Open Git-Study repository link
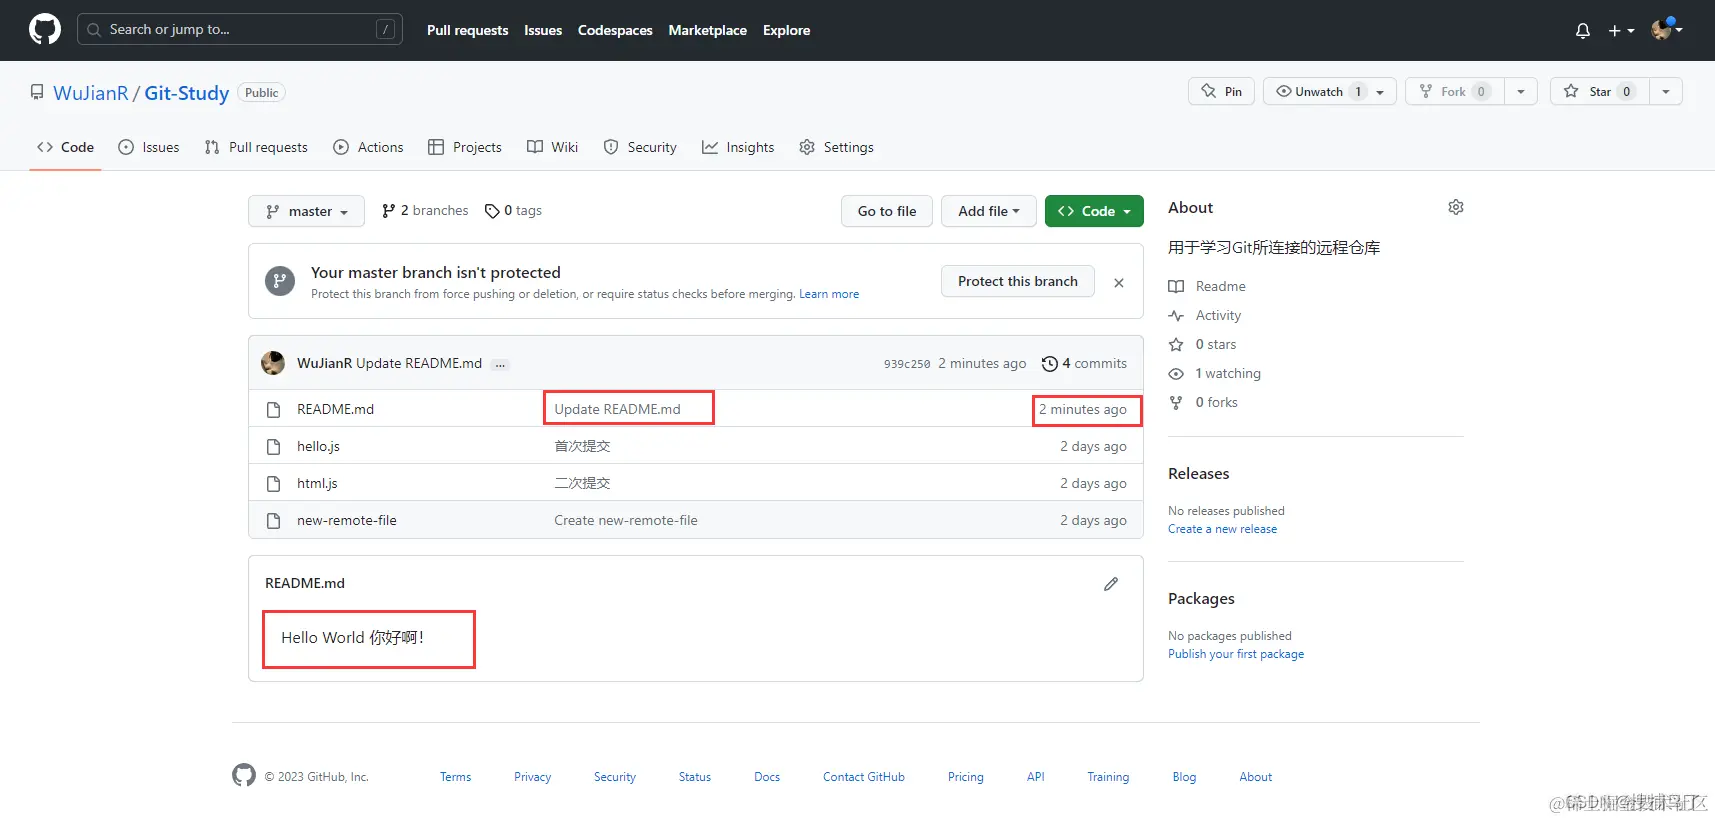Viewport: 1715px width, 820px height. pos(187,93)
